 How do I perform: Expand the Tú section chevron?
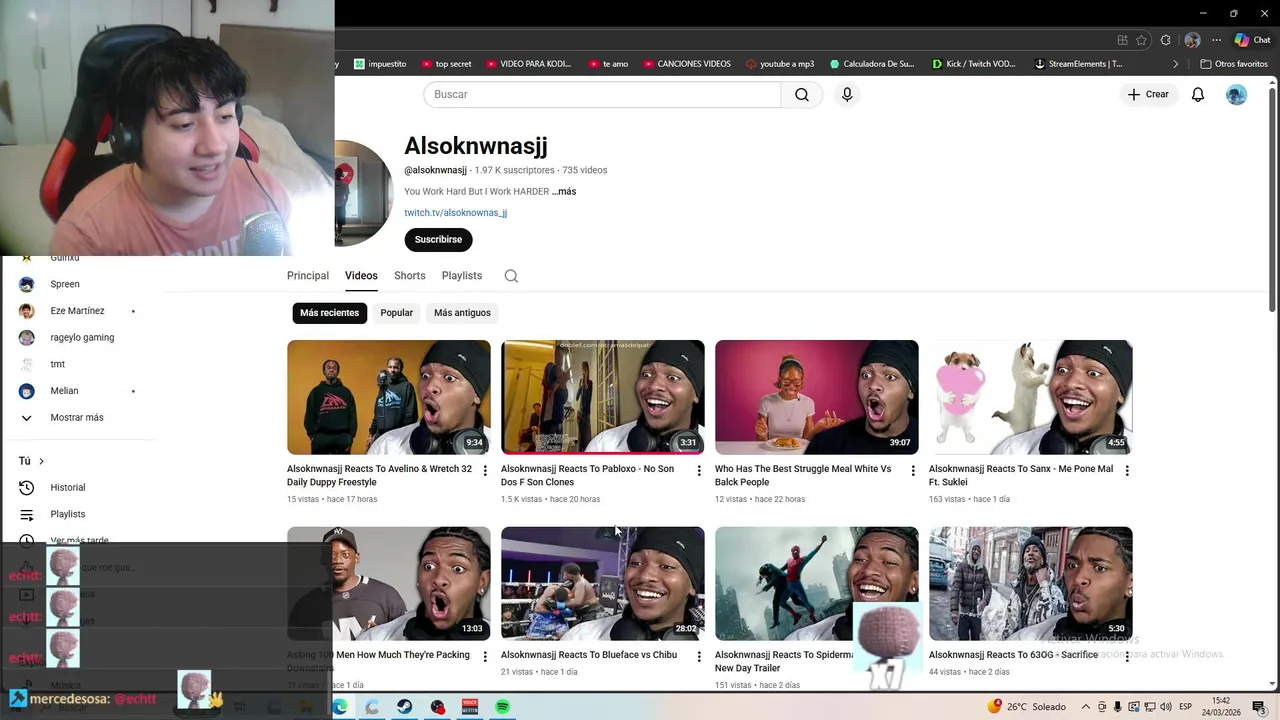41,461
